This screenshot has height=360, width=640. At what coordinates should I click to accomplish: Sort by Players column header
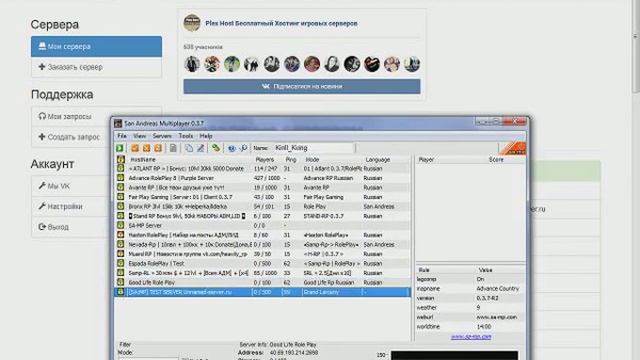tap(265, 160)
